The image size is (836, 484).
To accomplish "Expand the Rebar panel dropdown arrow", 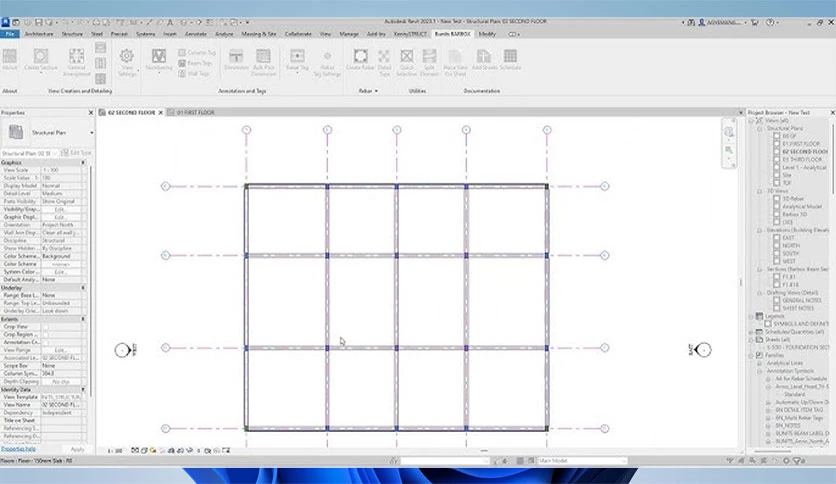I will [376, 91].
